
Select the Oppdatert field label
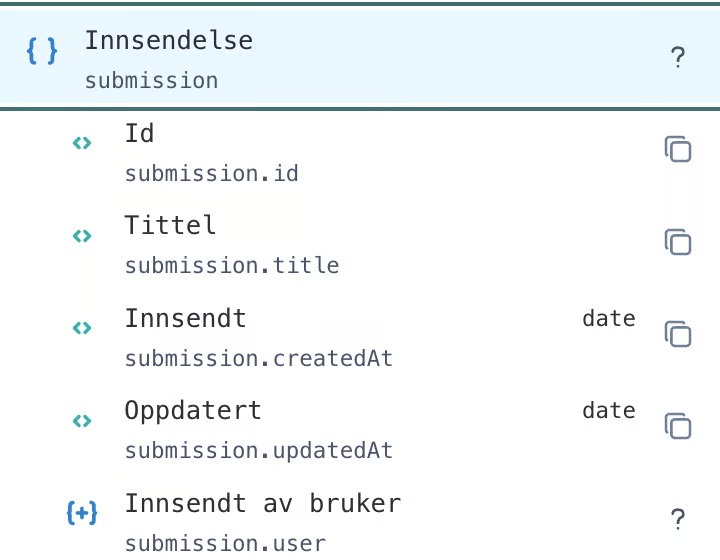click(193, 411)
